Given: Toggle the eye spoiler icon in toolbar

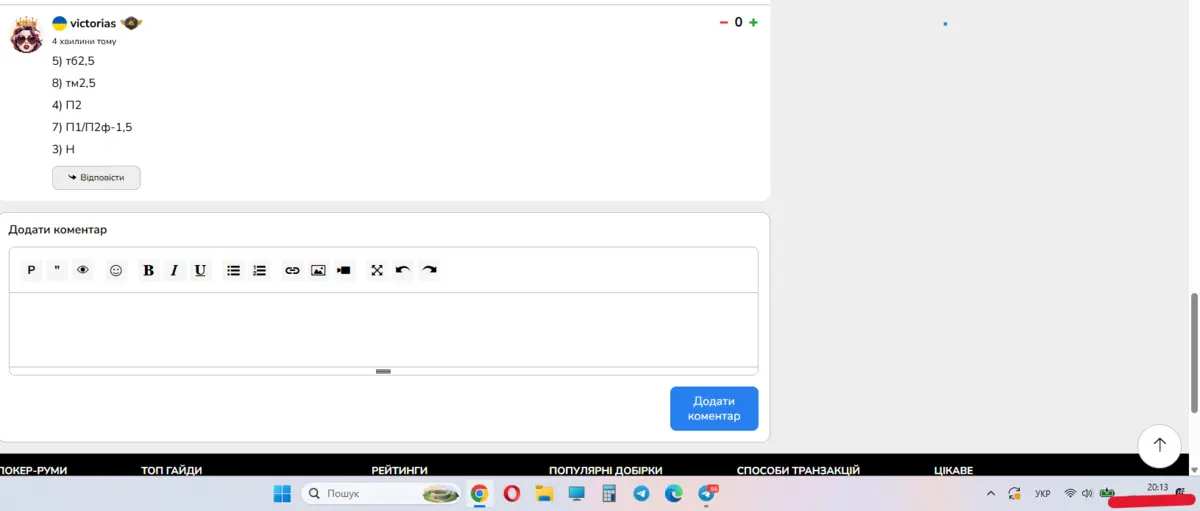Looking at the screenshot, I should click(83, 270).
